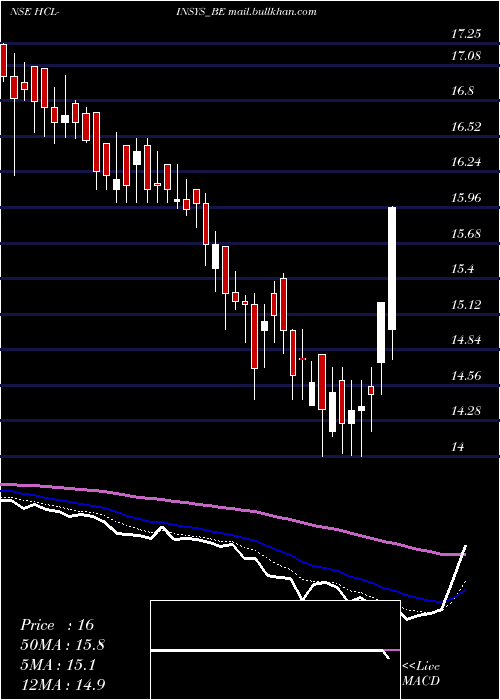Image resolution: width=500 pixels, height=700 pixels.
Task: Click the 15.12 price axis label
Action: (x=467, y=304)
